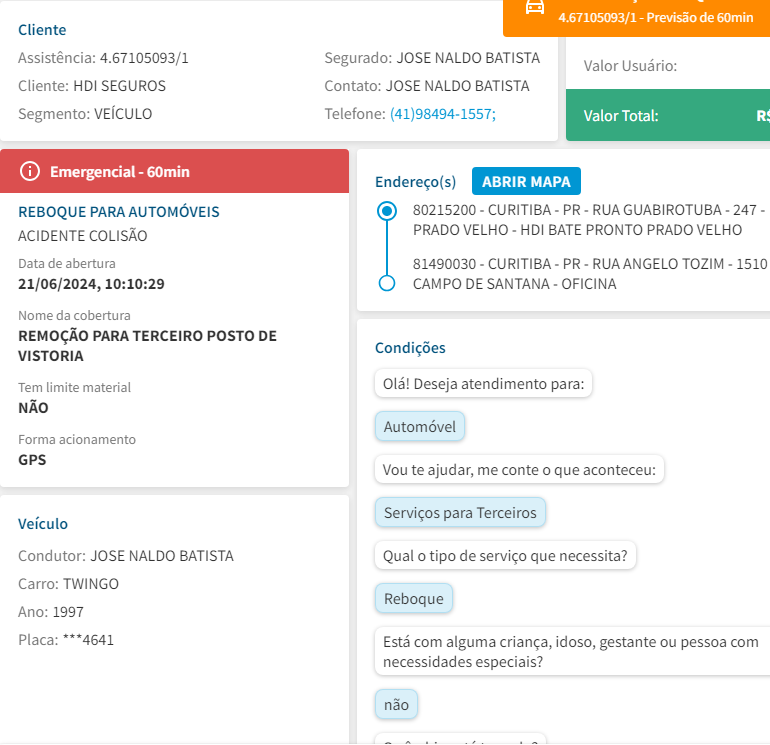Click the Endereço(s) section heading
This screenshot has width=770, height=745.
click(x=415, y=182)
